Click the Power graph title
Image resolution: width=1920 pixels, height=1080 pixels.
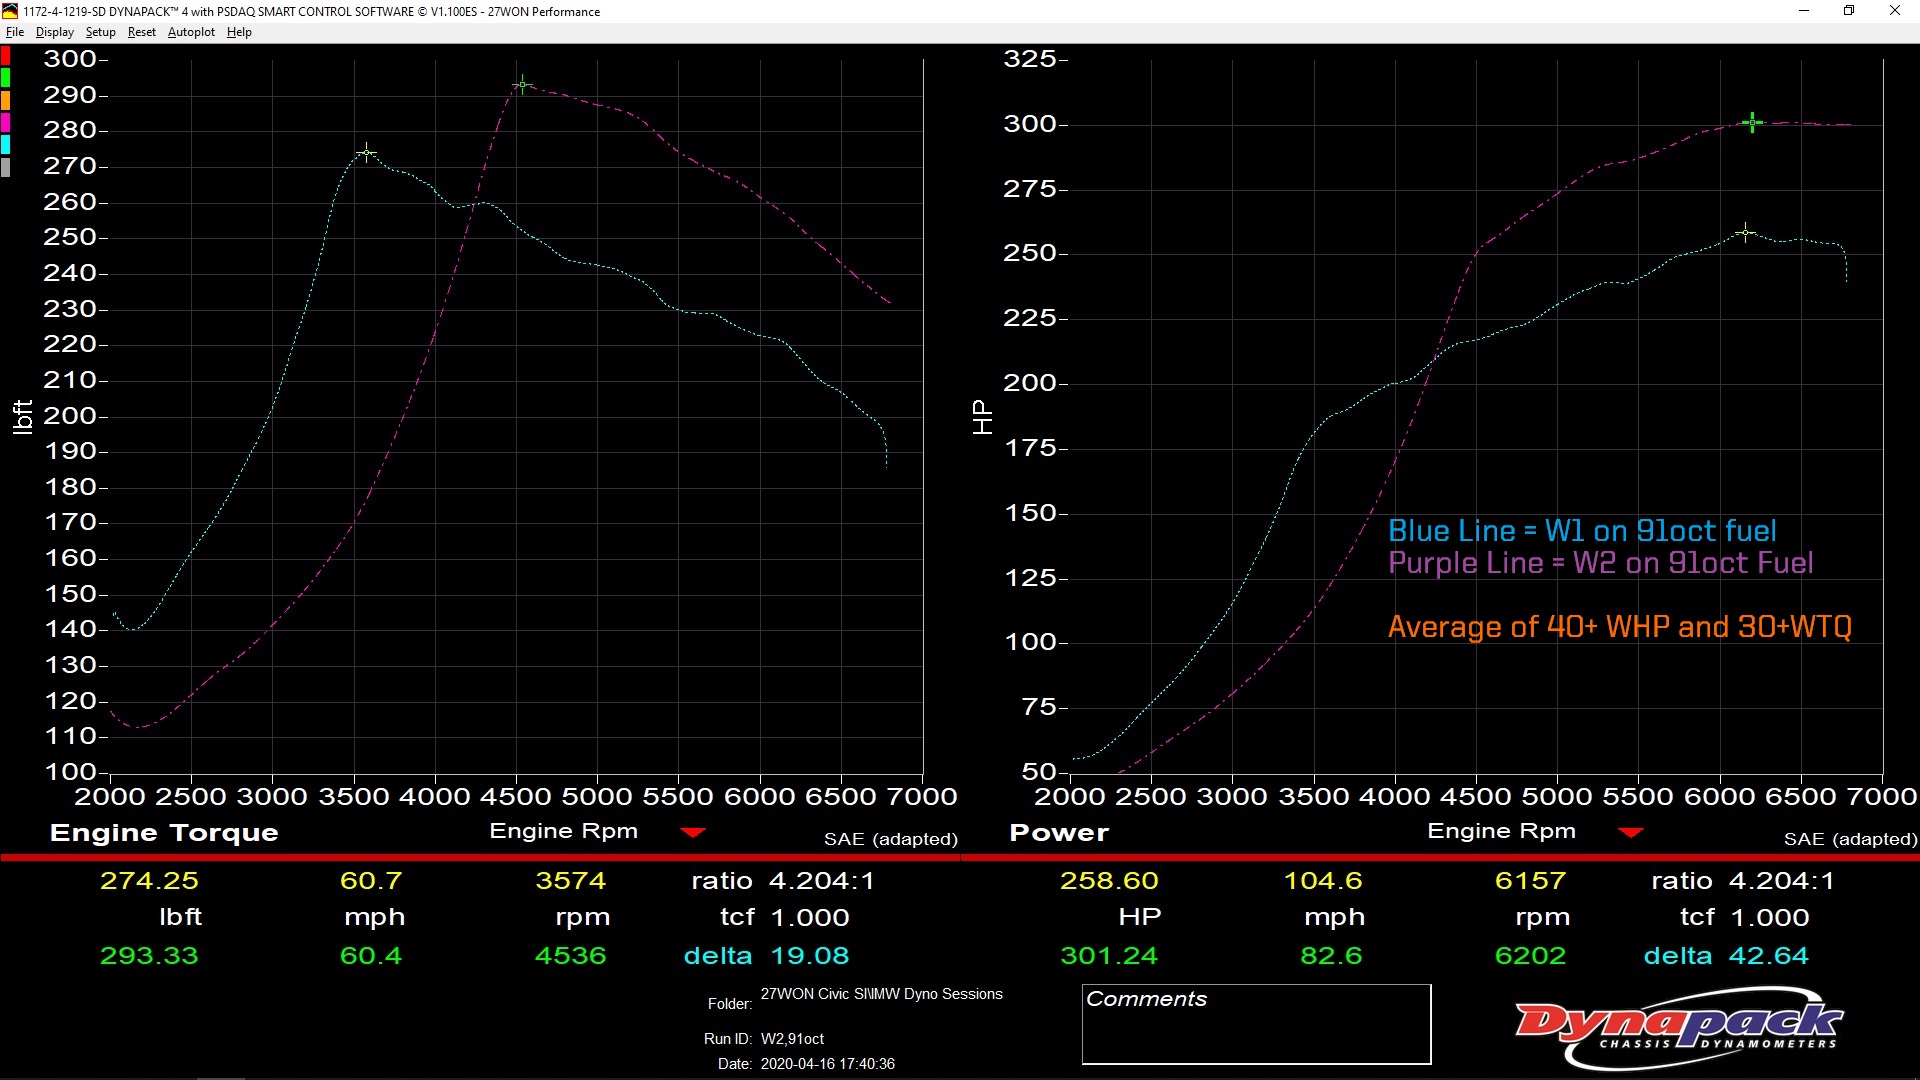[1059, 833]
